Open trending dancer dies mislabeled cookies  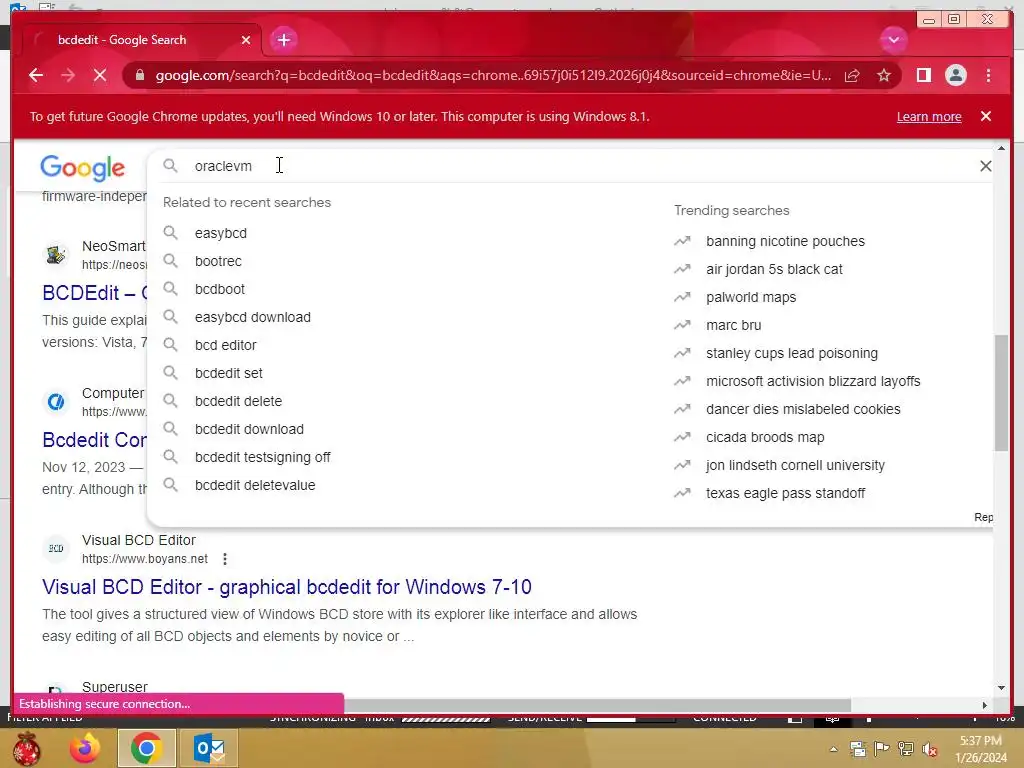tap(803, 409)
